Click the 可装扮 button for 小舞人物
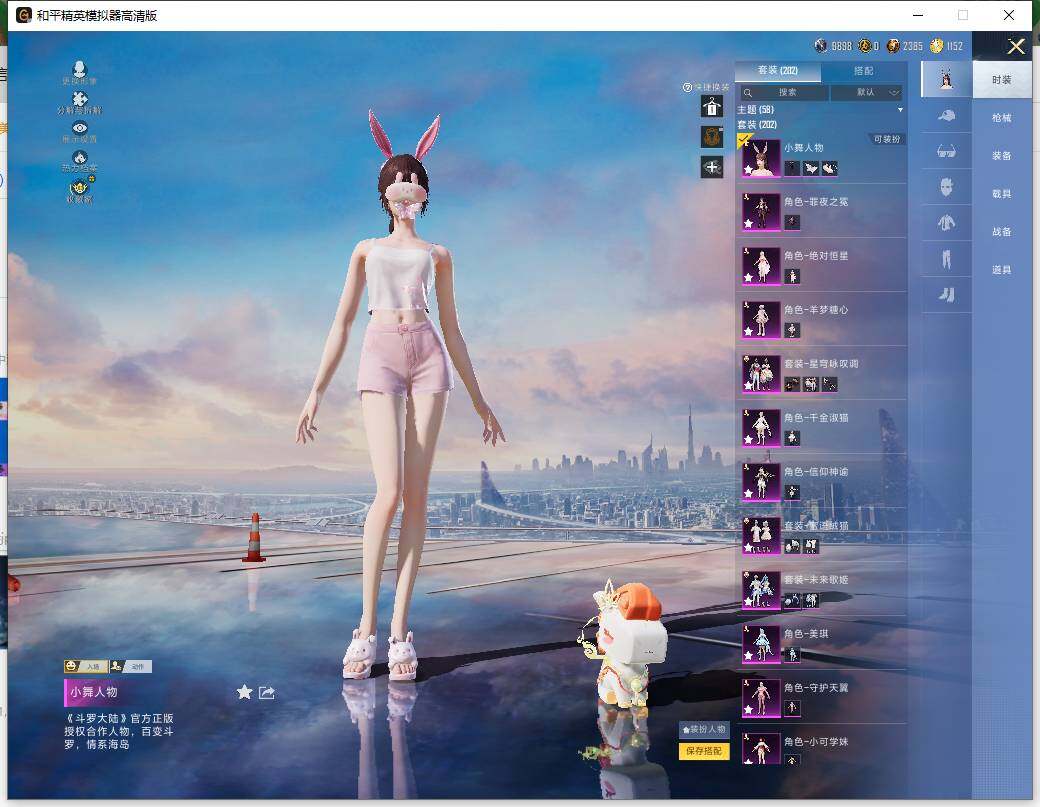 [886, 139]
